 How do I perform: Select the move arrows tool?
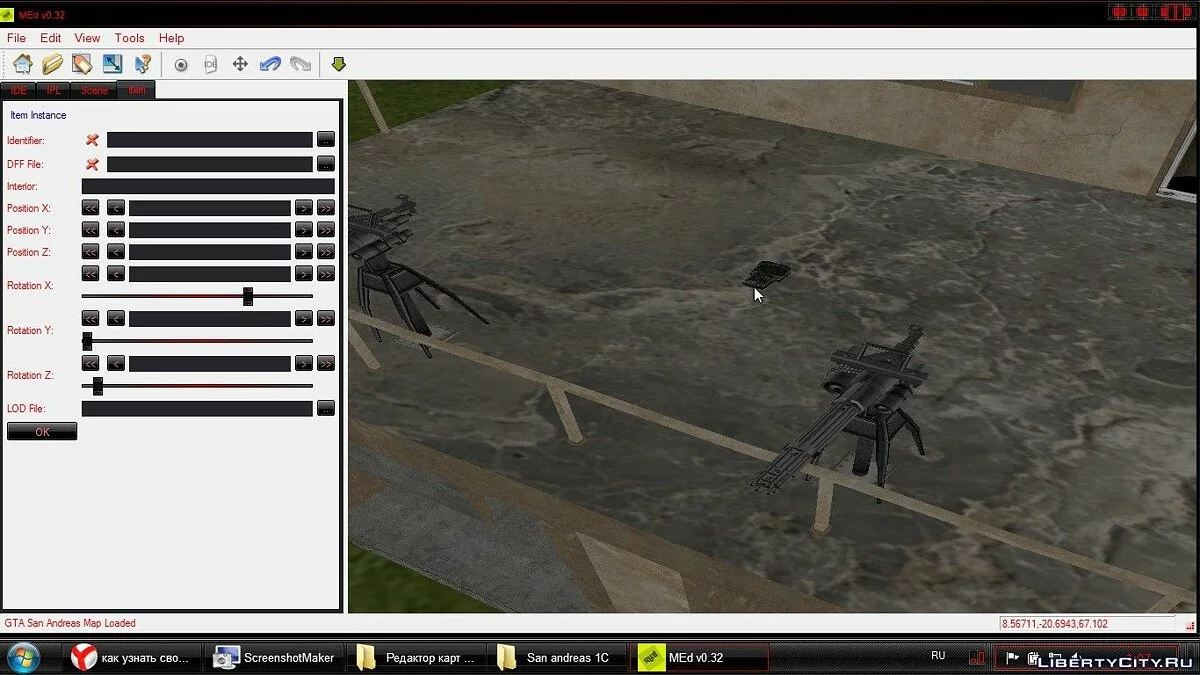pyautogui.click(x=240, y=64)
